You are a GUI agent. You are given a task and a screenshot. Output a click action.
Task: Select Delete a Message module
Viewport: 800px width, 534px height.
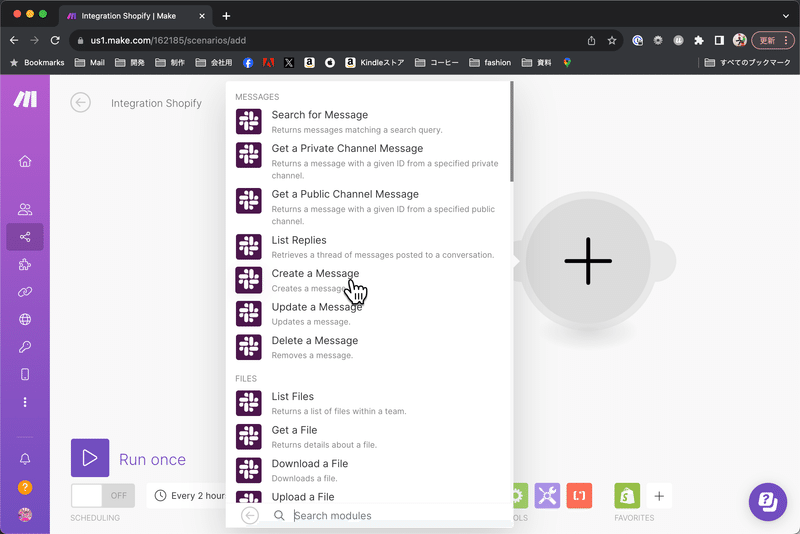368,347
